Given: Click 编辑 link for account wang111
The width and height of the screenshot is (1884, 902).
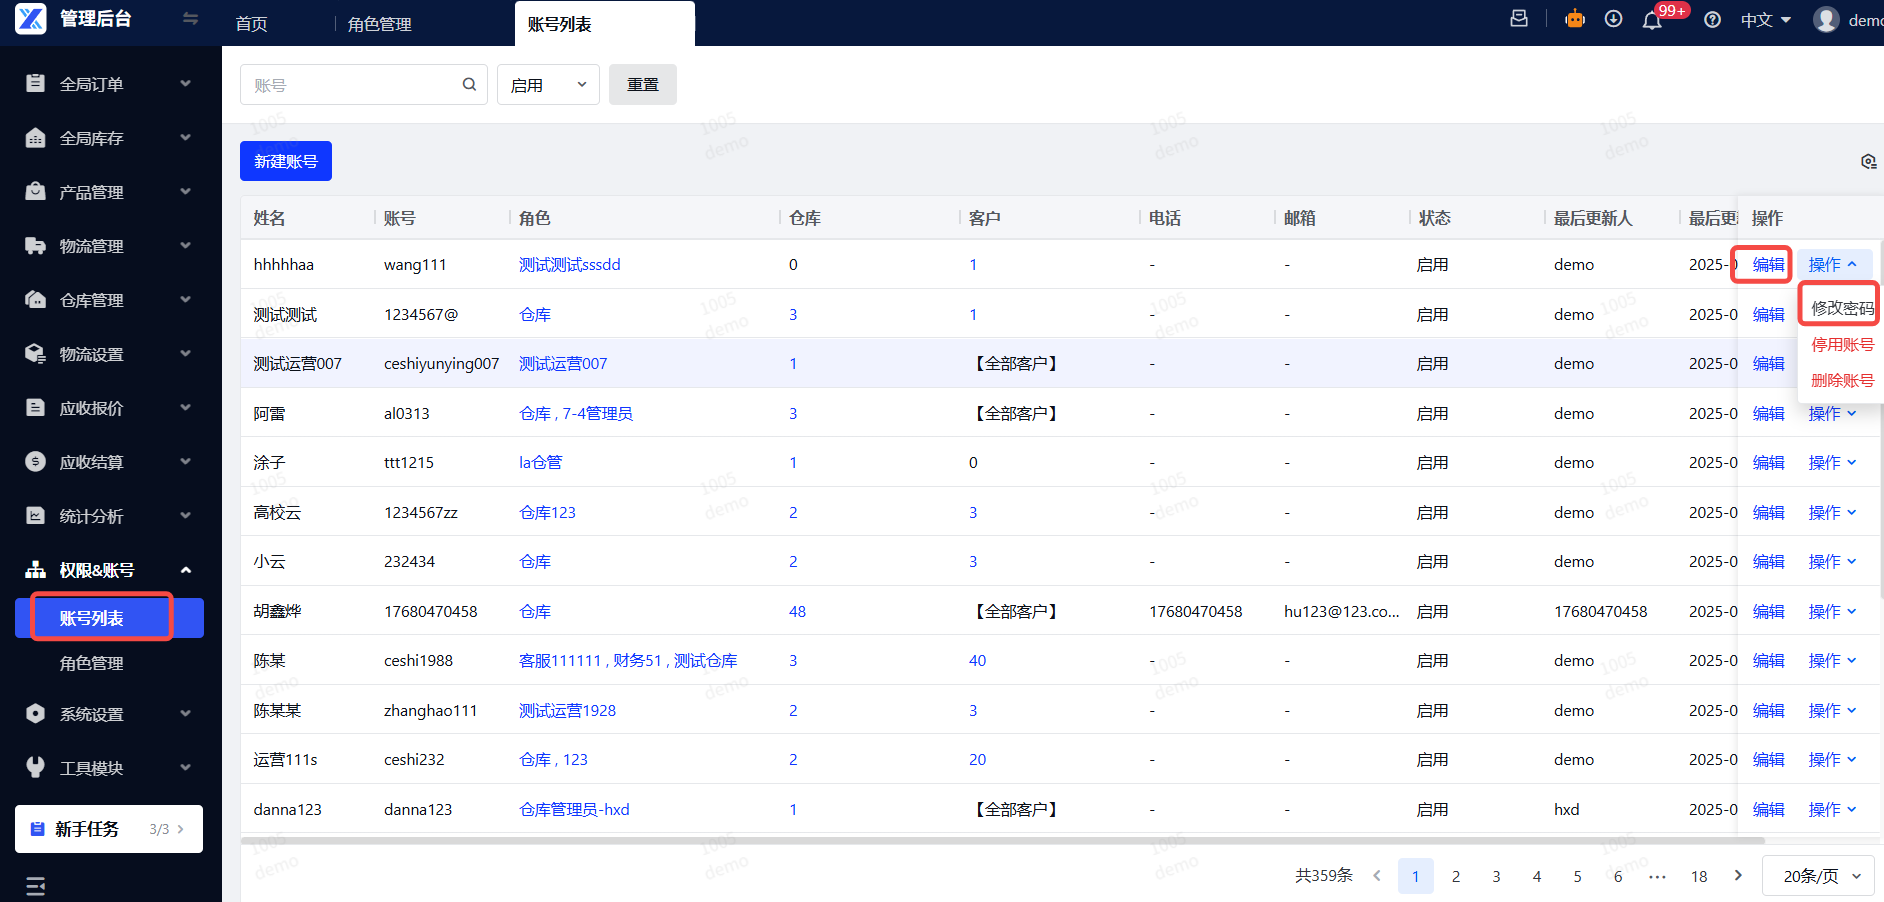Looking at the screenshot, I should (x=1767, y=265).
